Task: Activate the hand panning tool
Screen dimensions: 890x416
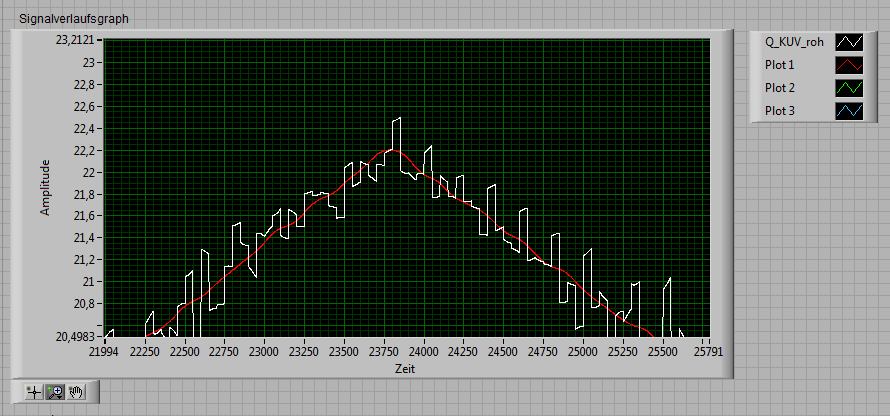Action: (x=77, y=392)
